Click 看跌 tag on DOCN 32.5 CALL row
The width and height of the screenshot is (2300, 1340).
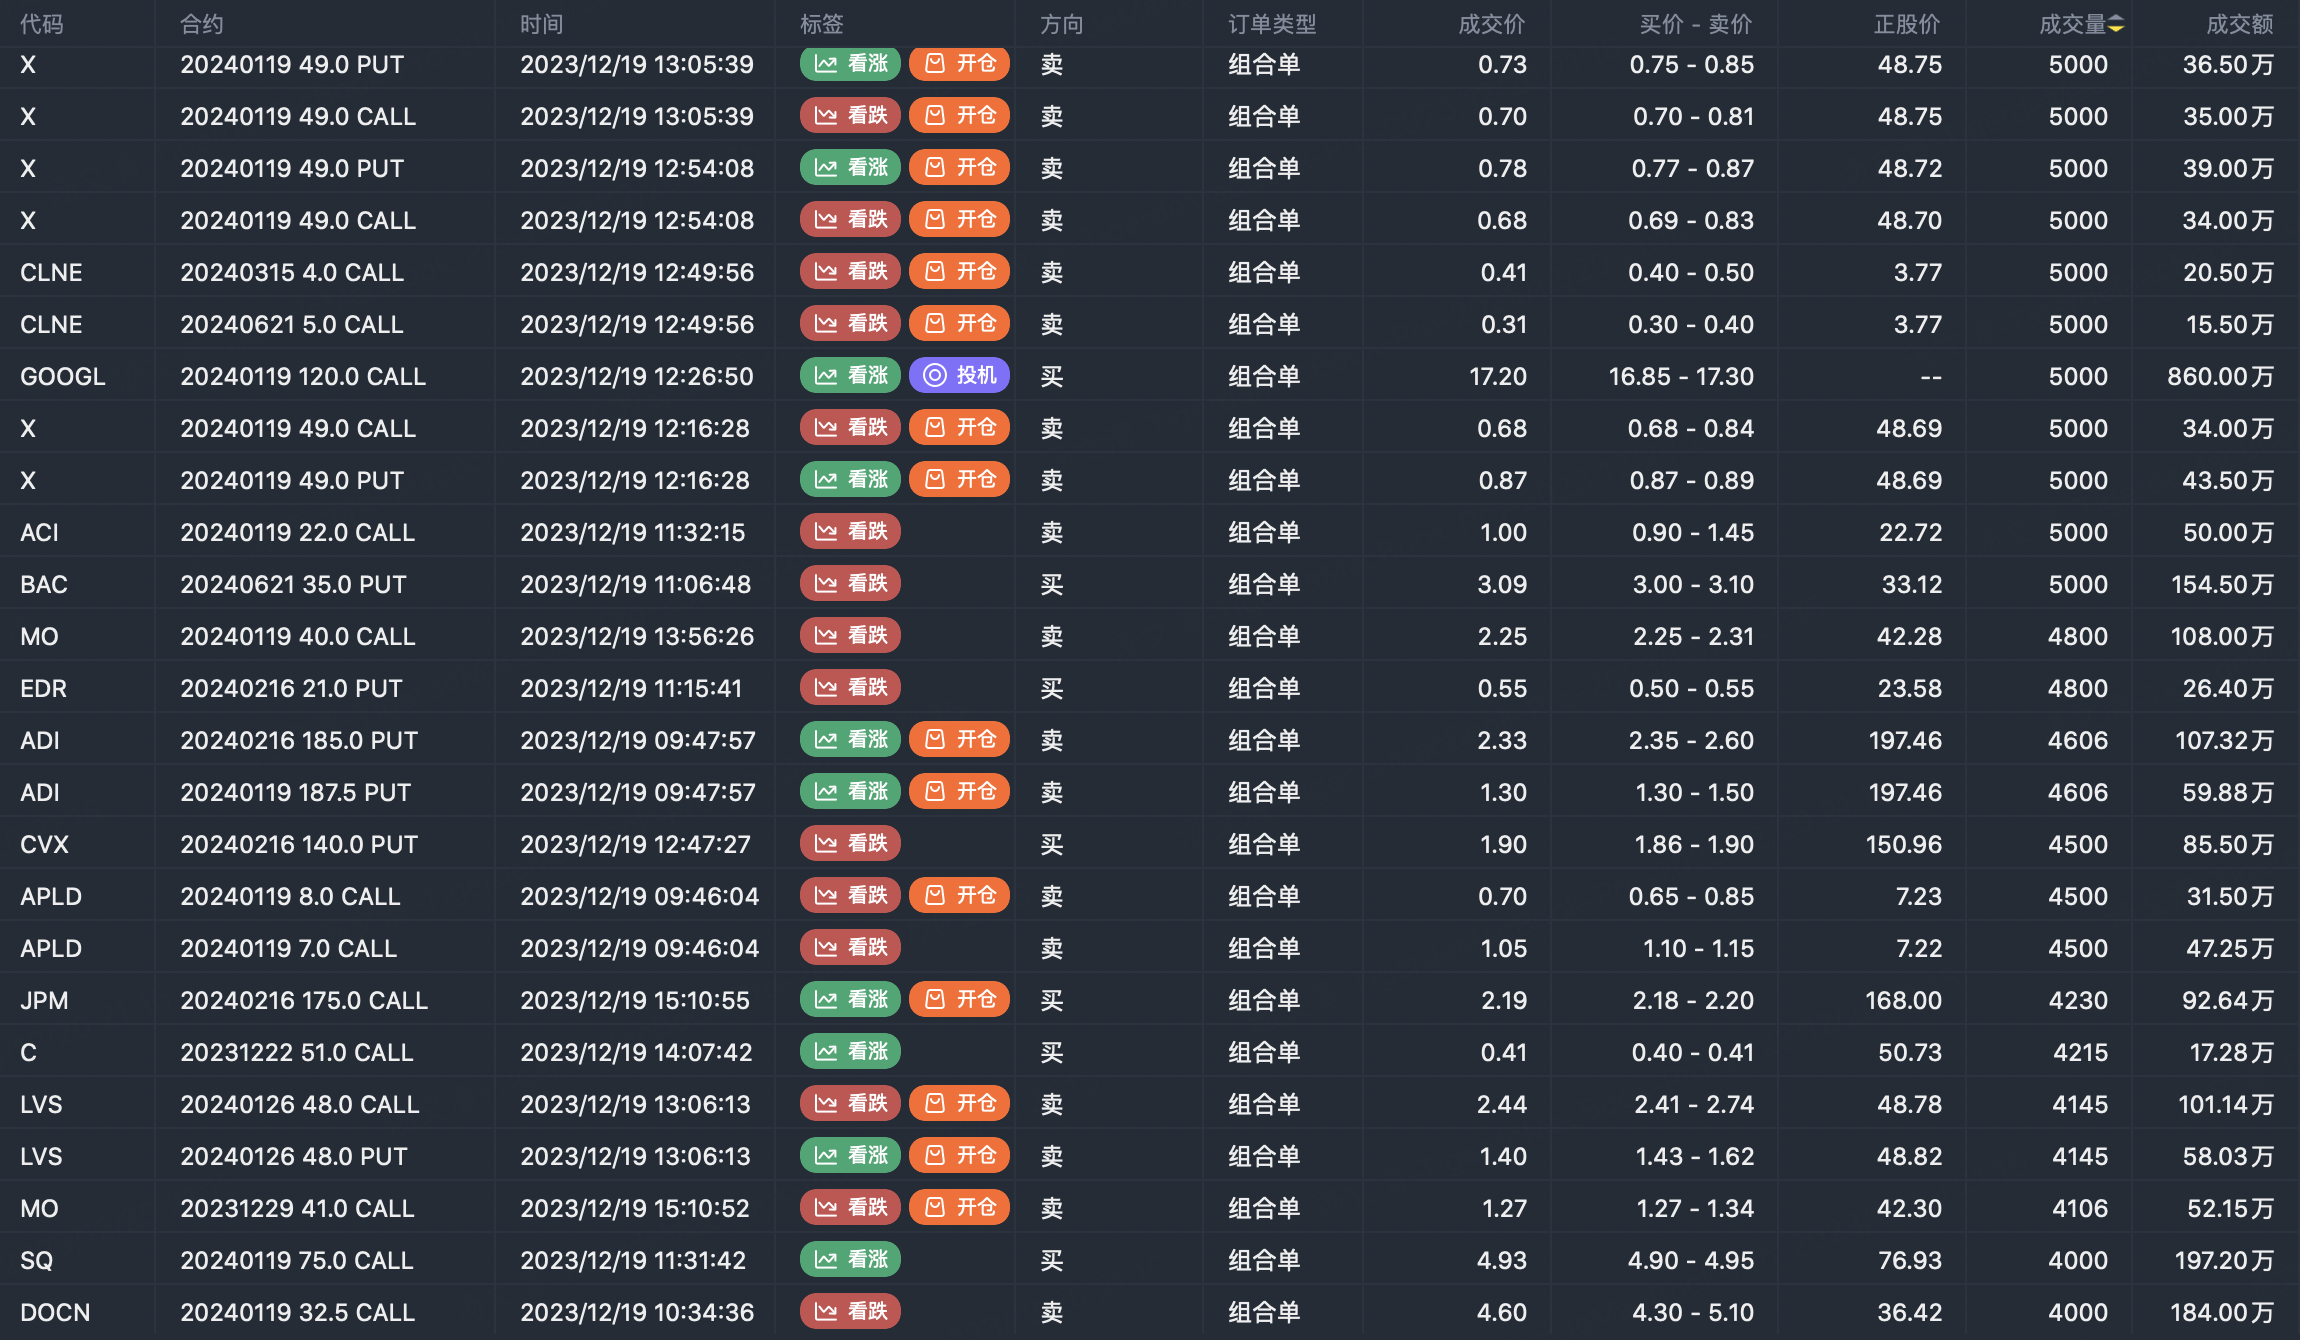[850, 1312]
